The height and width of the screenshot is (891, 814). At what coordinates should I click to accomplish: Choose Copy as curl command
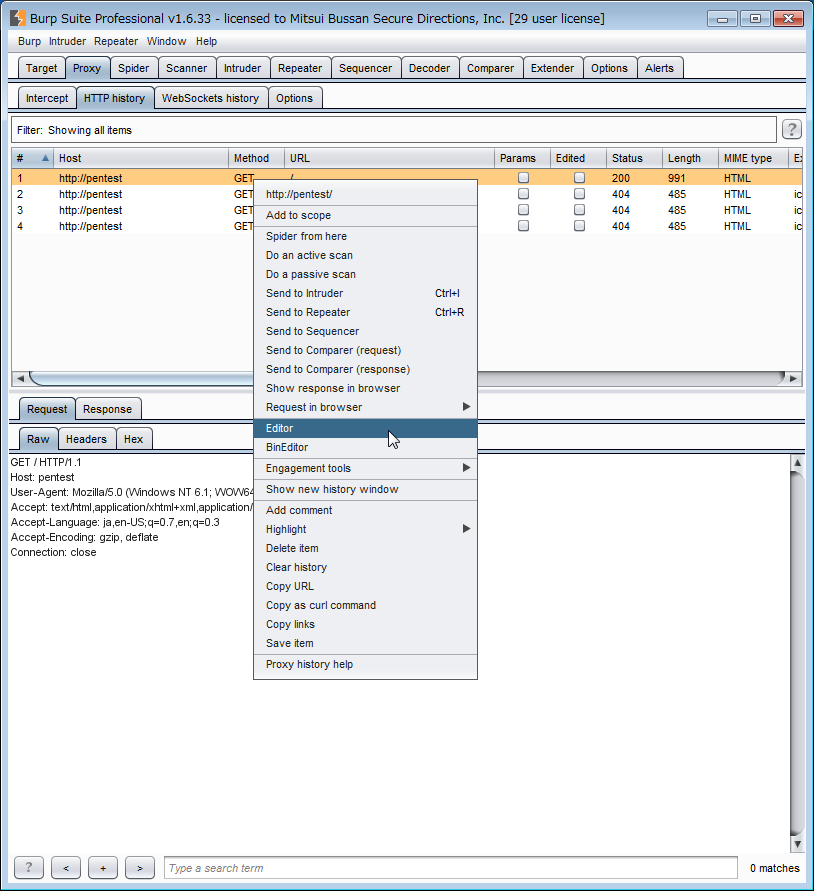click(321, 605)
